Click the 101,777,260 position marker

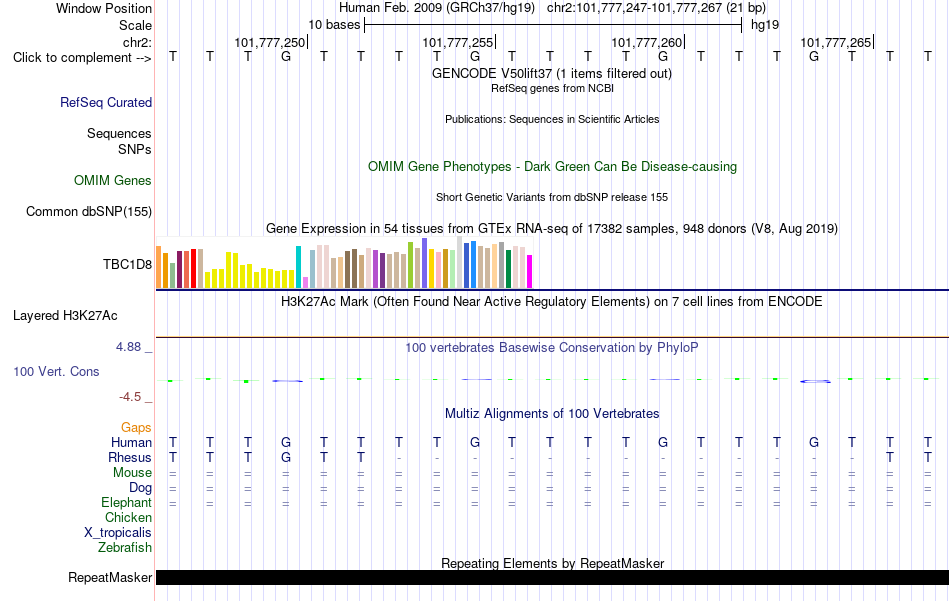pos(648,42)
